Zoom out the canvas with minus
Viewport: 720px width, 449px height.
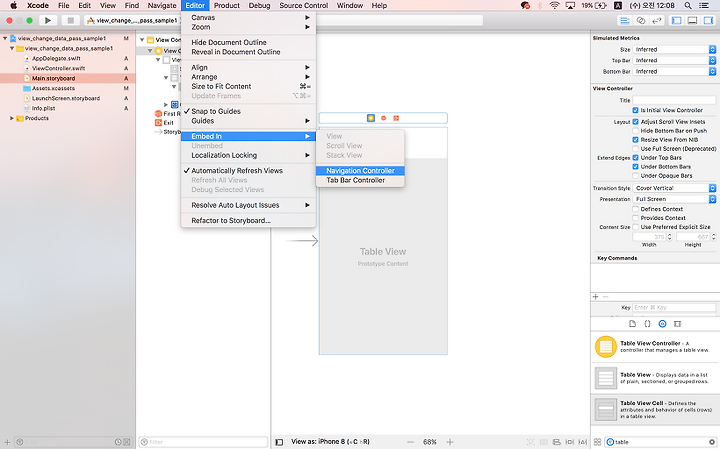[410, 442]
